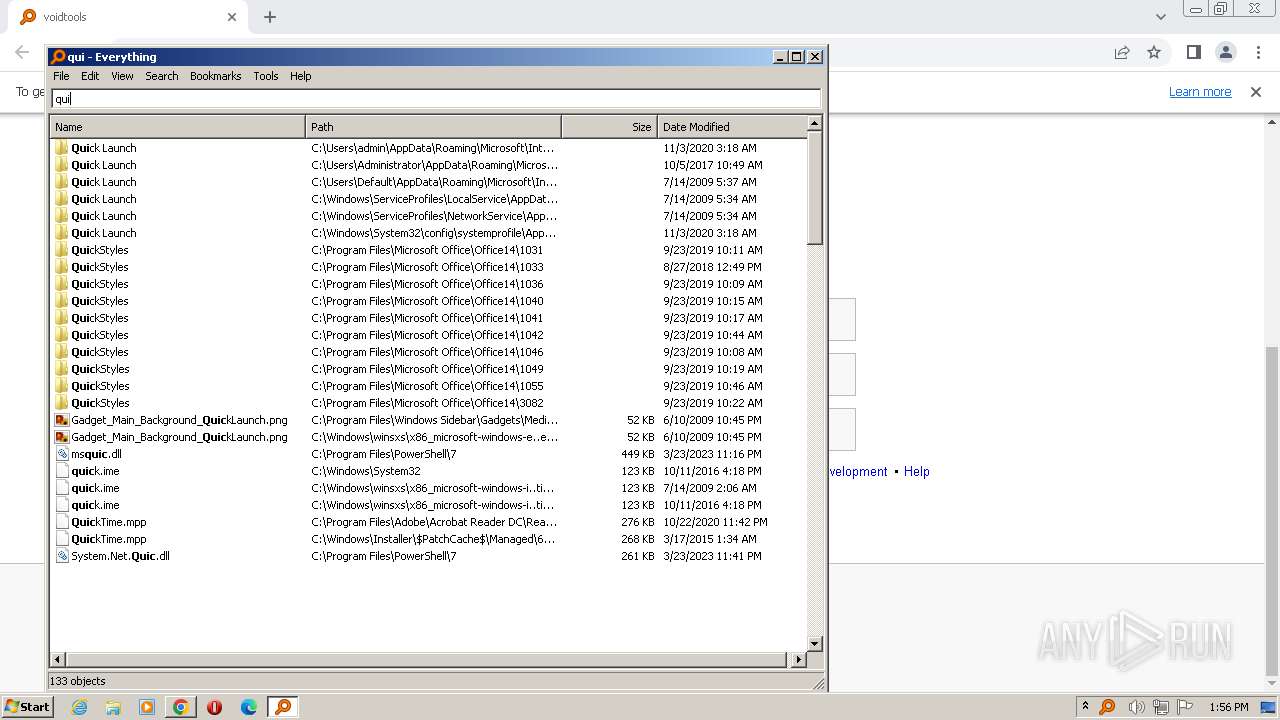Open the Edit menu in Everything

(90, 76)
